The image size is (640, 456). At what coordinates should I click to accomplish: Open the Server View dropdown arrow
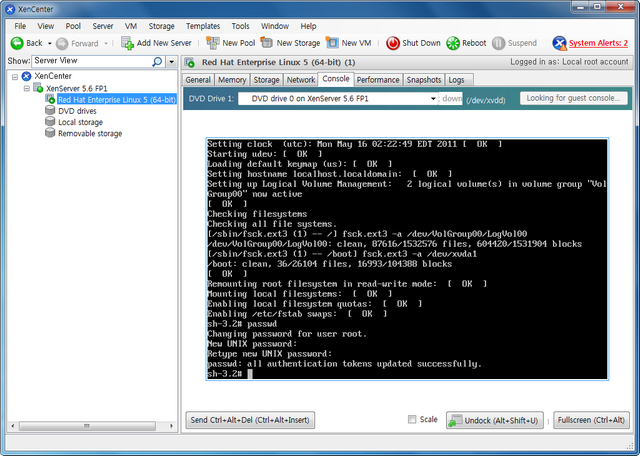pos(172,62)
